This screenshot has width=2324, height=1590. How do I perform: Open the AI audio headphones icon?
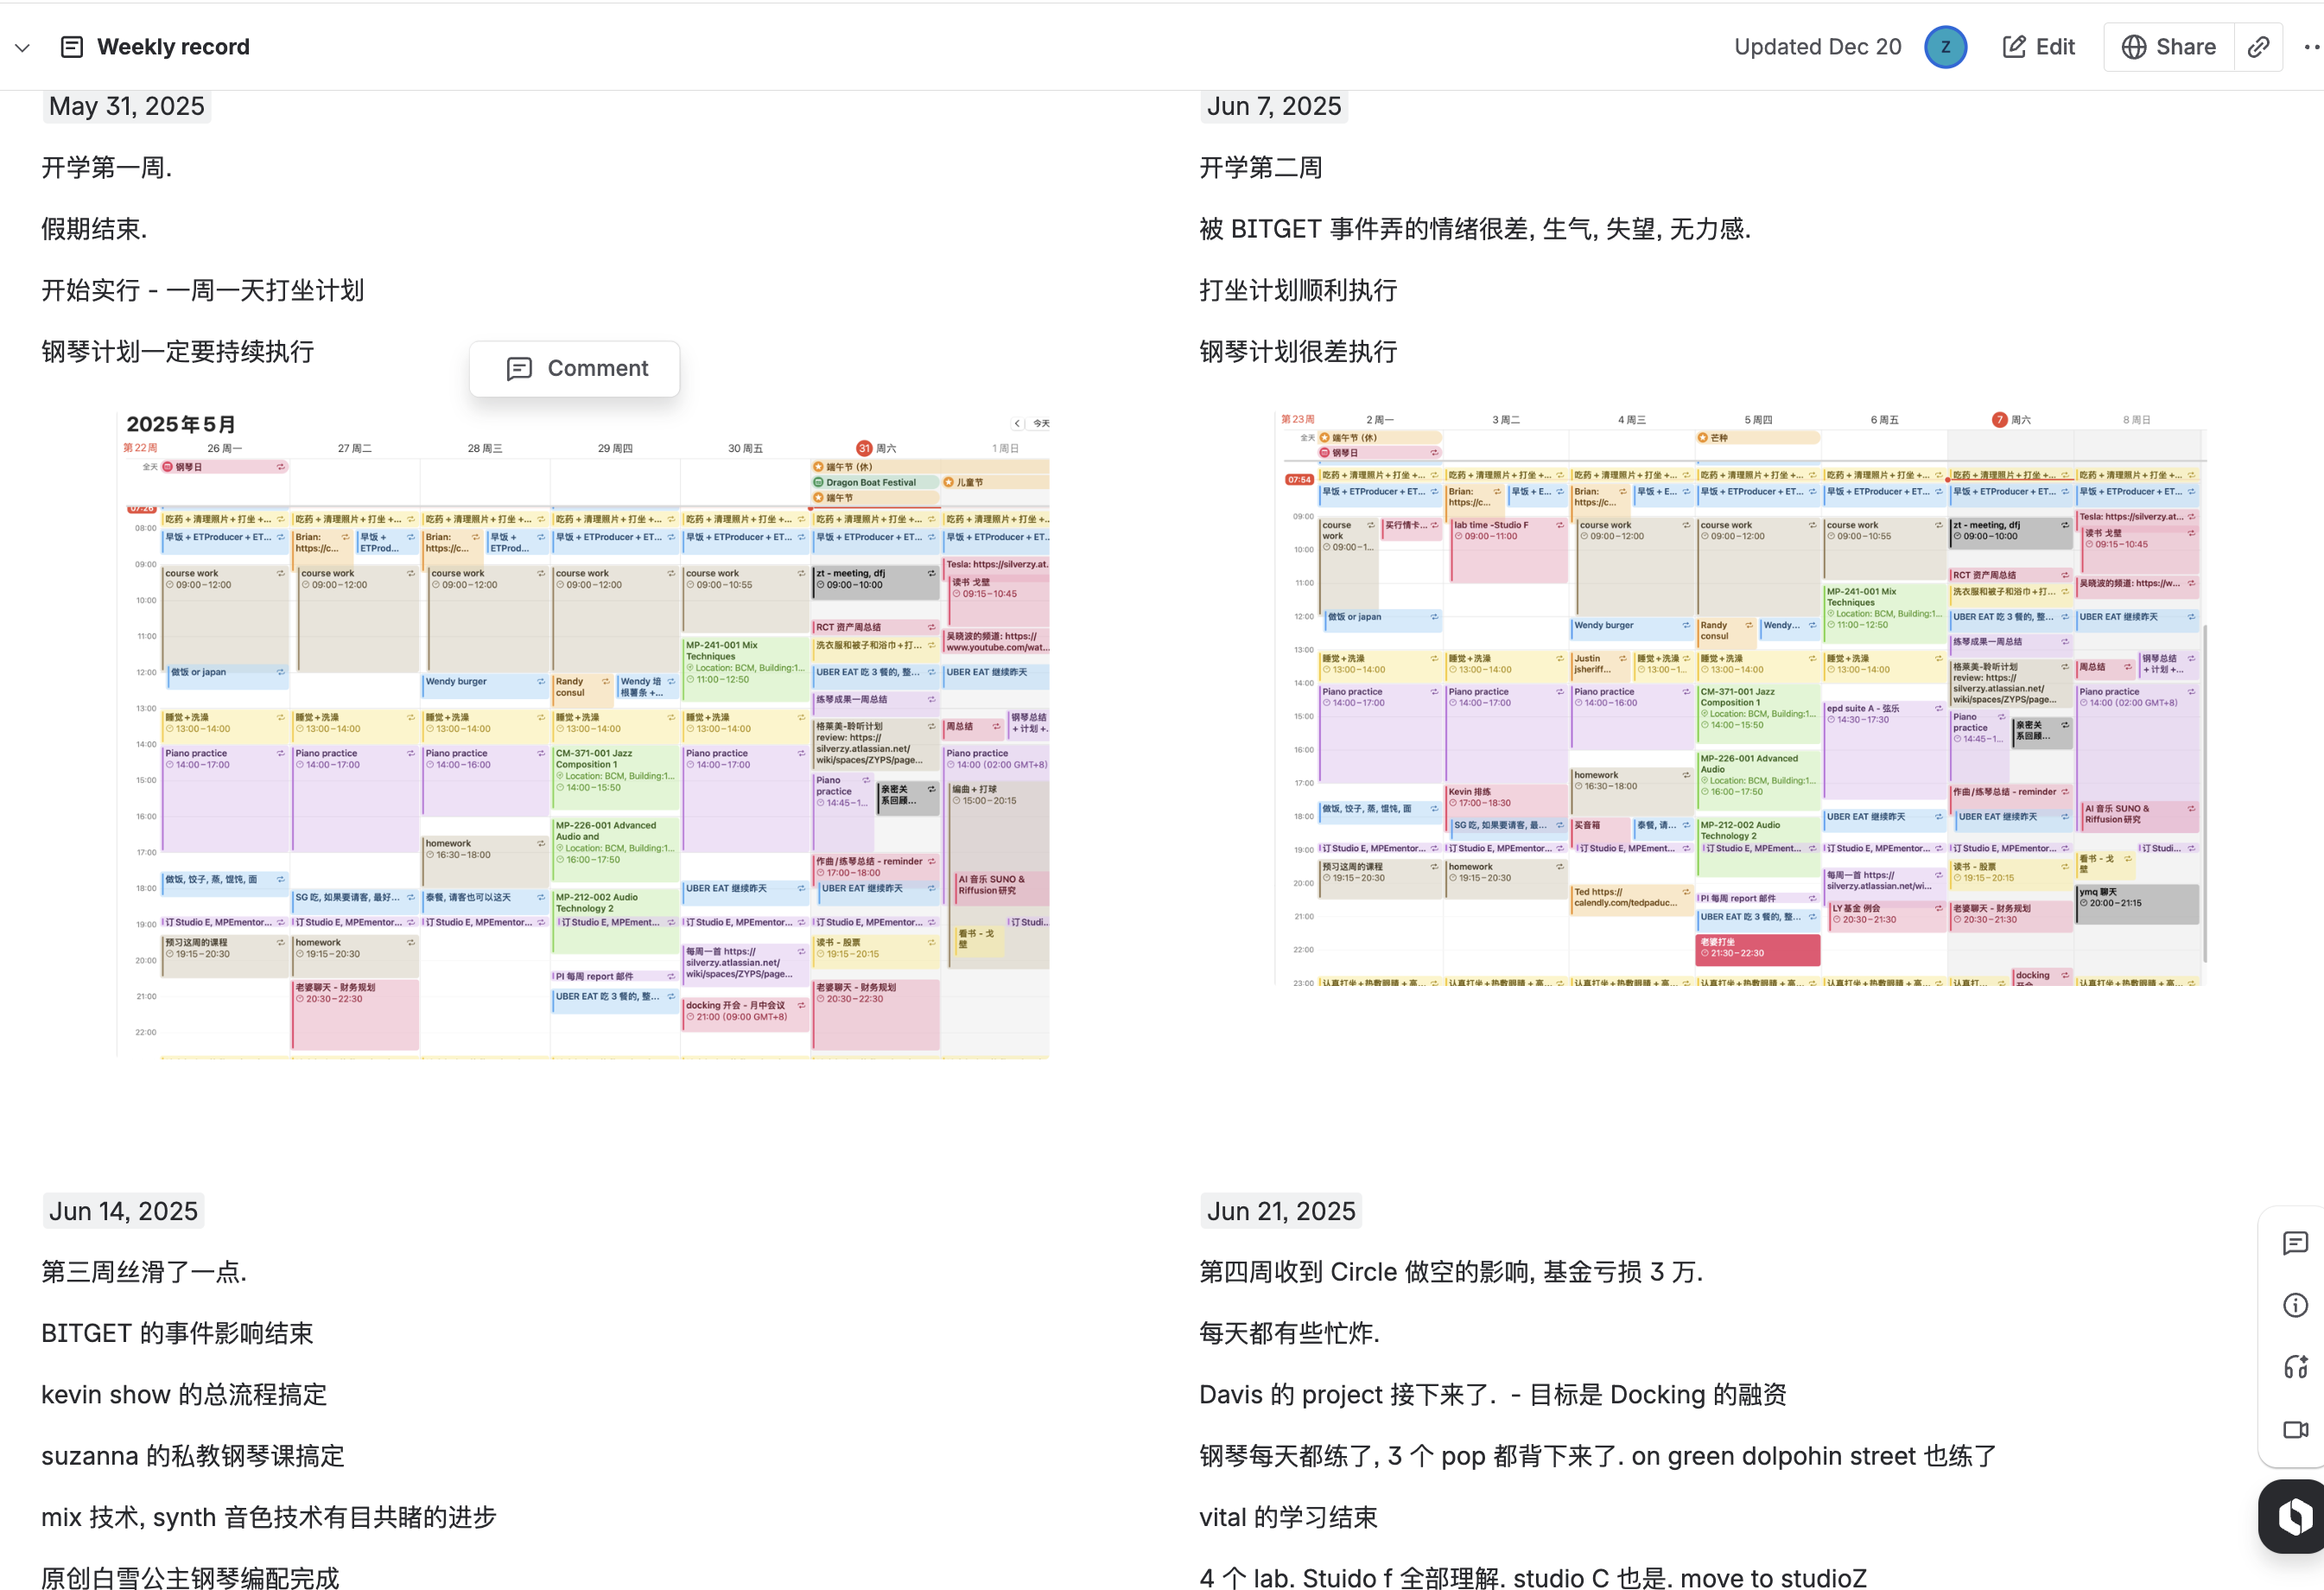pyautogui.click(x=2295, y=1367)
